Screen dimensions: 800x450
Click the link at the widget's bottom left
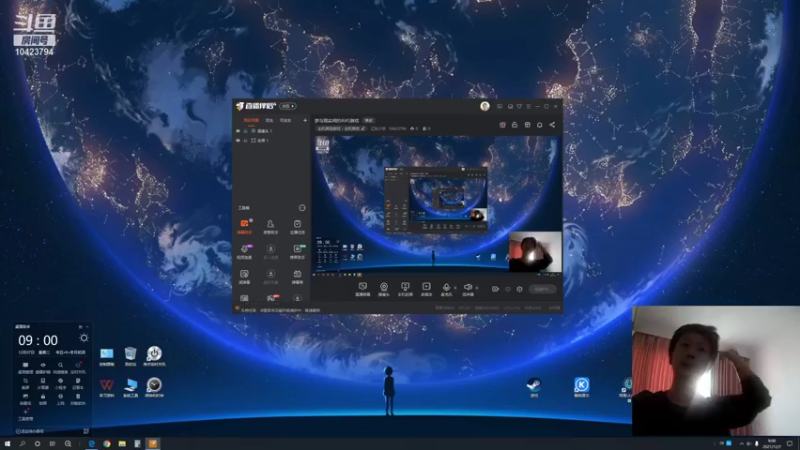[x=30, y=432]
